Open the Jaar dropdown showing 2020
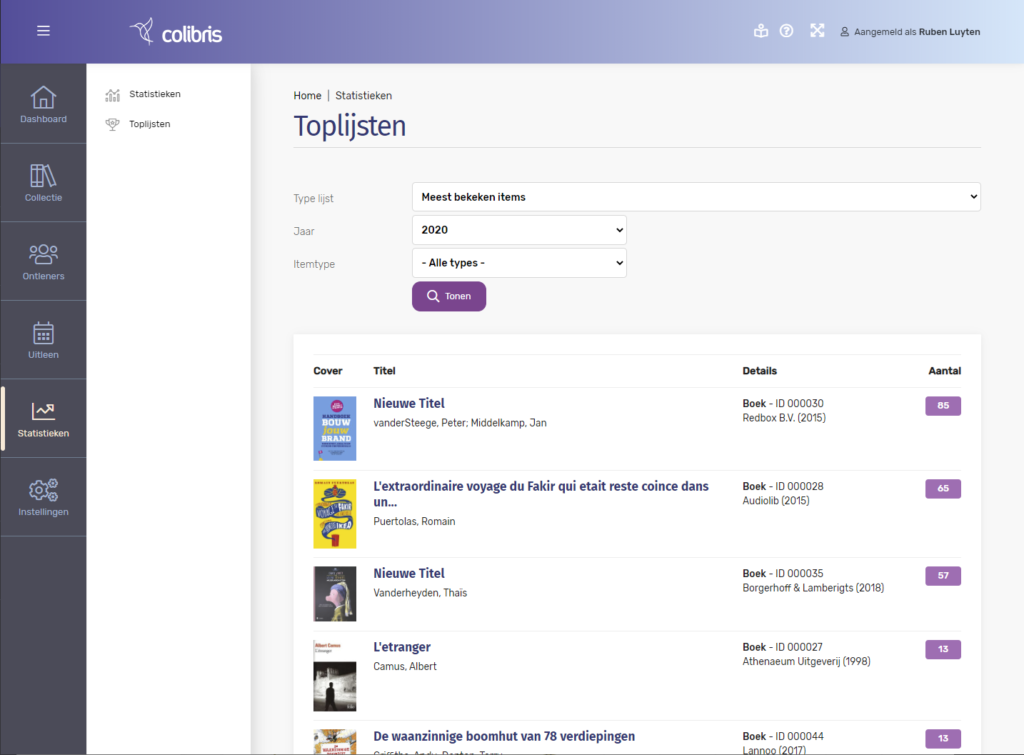The width and height of the screenshot is (1024, 755). (519, 230)
